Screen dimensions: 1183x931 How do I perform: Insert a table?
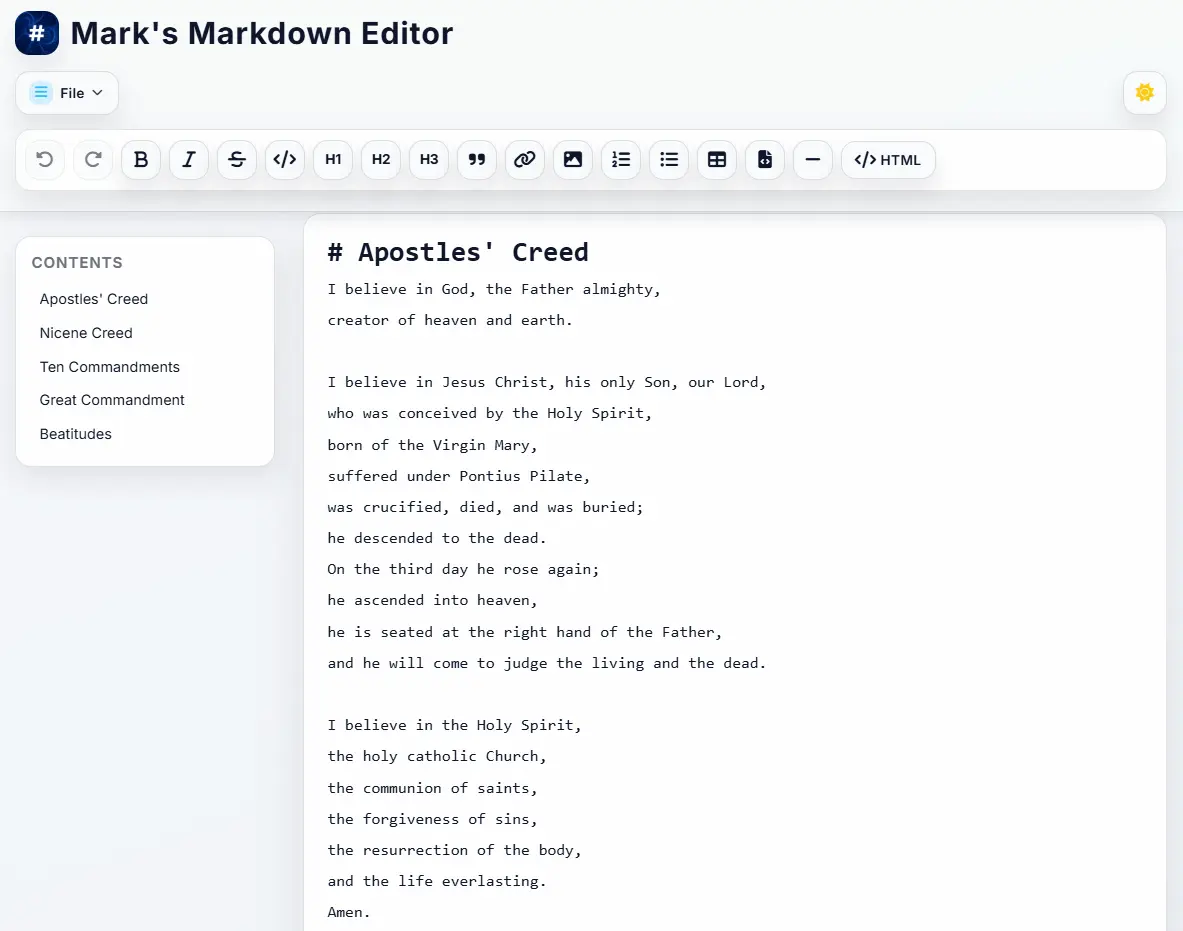click(x=716, y=160)
